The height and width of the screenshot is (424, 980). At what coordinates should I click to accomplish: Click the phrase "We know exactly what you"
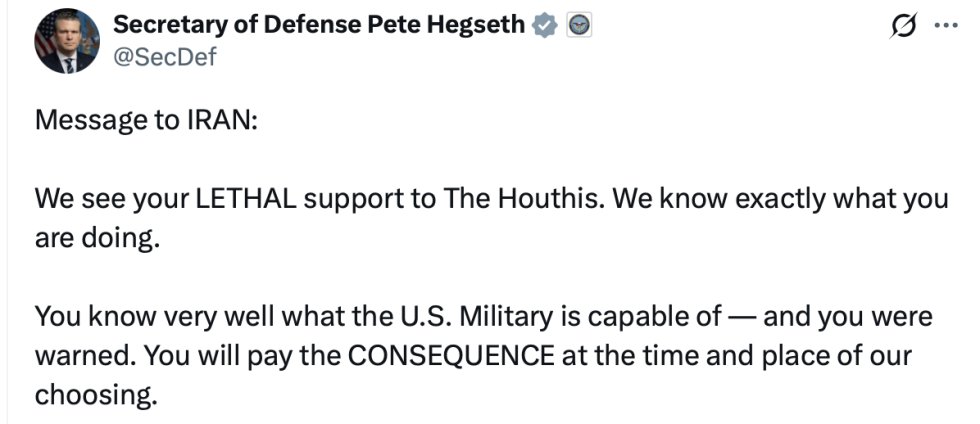(780, 199)
